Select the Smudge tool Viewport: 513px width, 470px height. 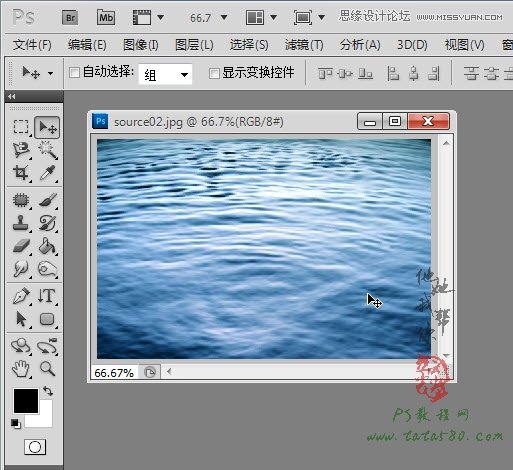click(x=21, y=269)
